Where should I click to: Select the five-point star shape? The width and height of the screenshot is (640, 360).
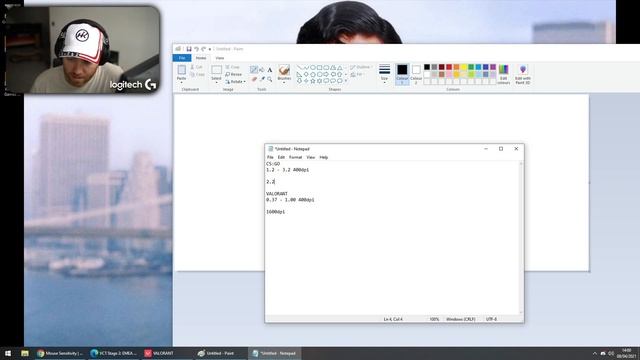pos(313,81)
